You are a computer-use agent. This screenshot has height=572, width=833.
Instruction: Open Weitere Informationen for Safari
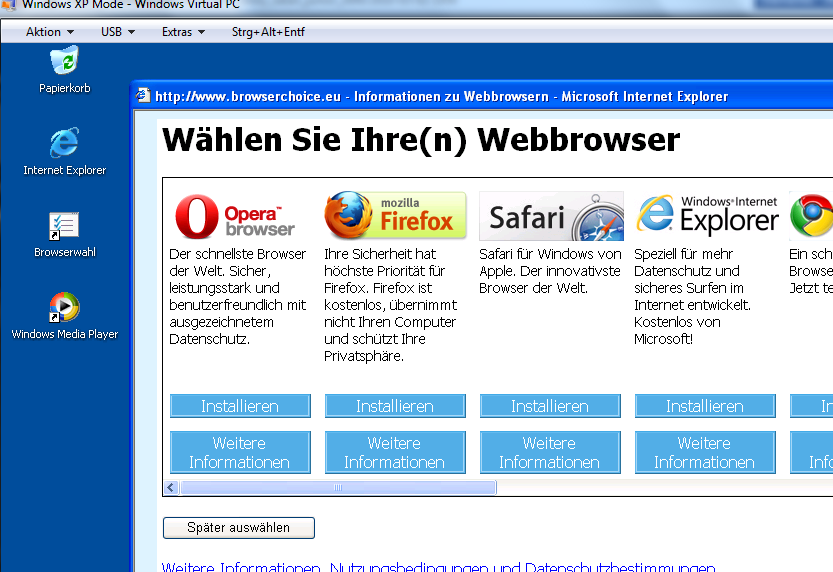point(550,453)
